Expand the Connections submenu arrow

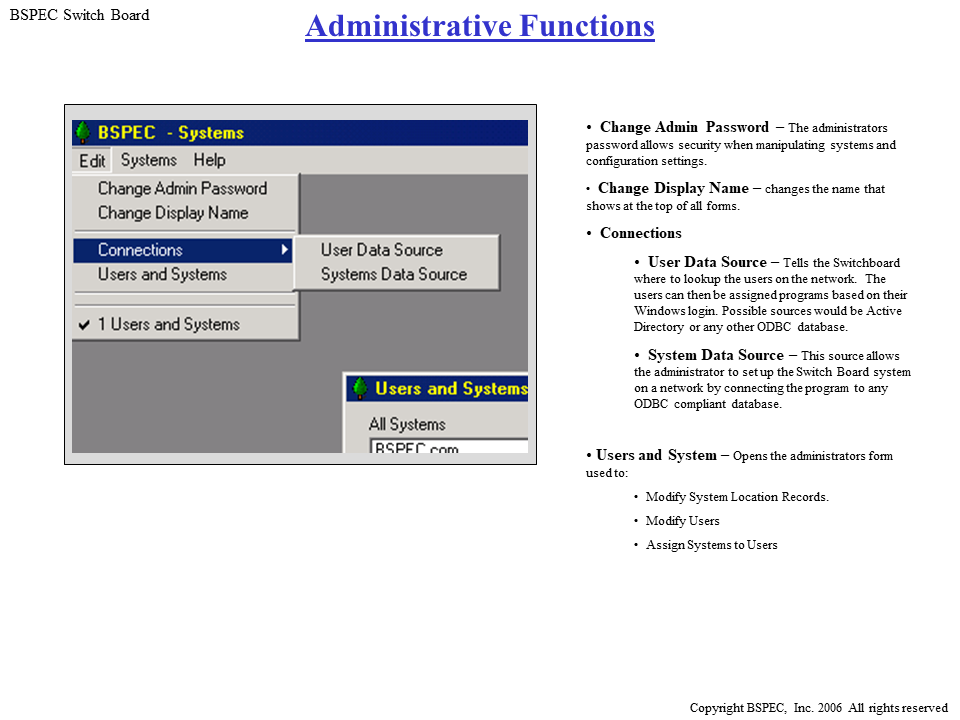coord(285,250)
